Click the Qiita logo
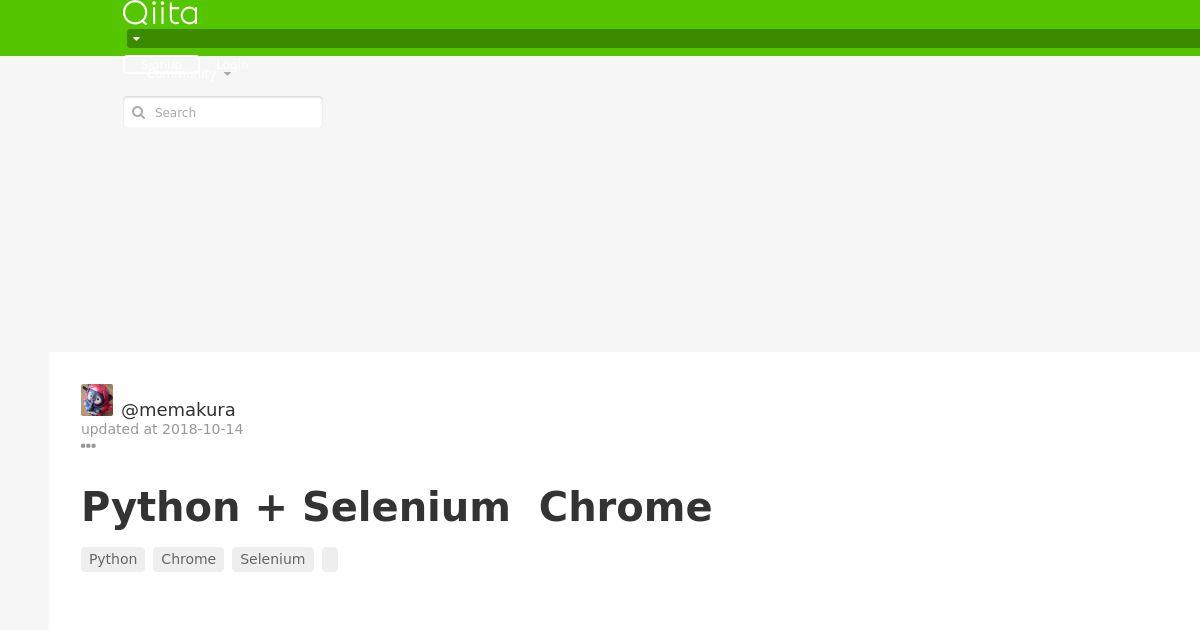This screenshot has height=630, width=1200. pyautogui.click(x=160, y=13)
